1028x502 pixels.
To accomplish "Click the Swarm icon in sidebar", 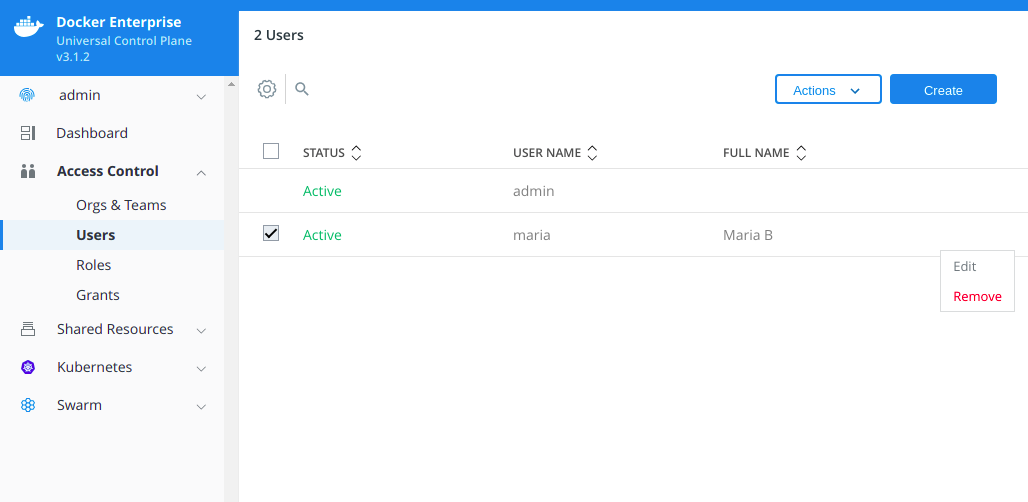I will tap(28, 405).
